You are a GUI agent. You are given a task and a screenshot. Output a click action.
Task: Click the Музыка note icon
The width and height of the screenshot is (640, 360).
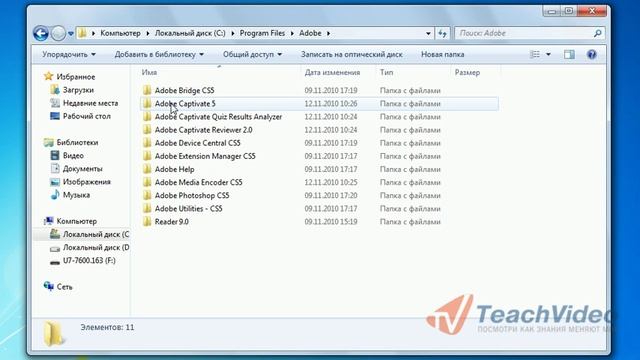tap(55, 195)
